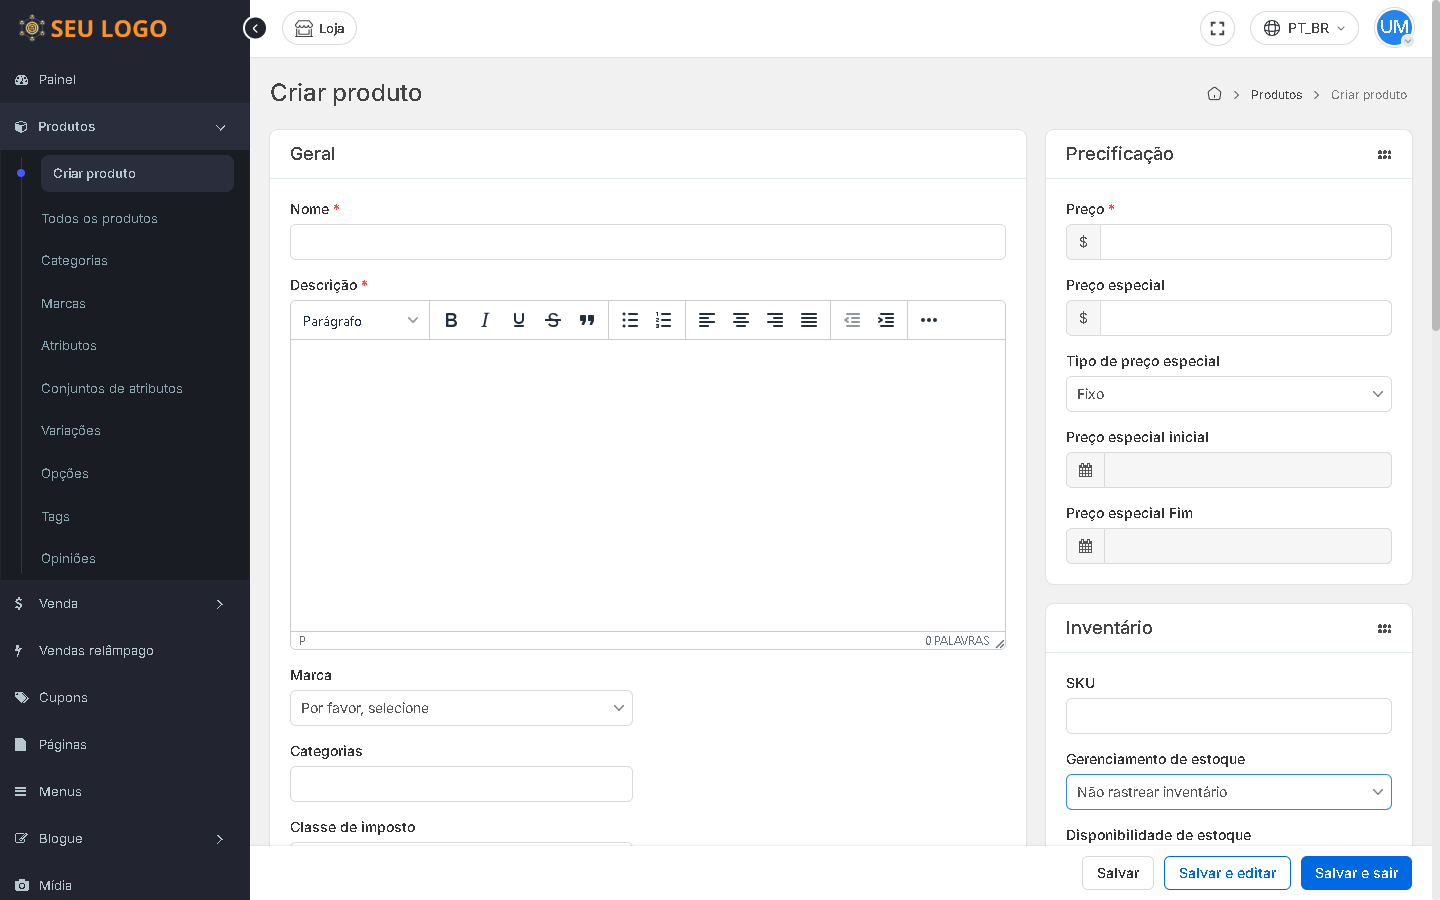
Task: Click the Salvar e editar button
Action: click(x=1227, y=873)
